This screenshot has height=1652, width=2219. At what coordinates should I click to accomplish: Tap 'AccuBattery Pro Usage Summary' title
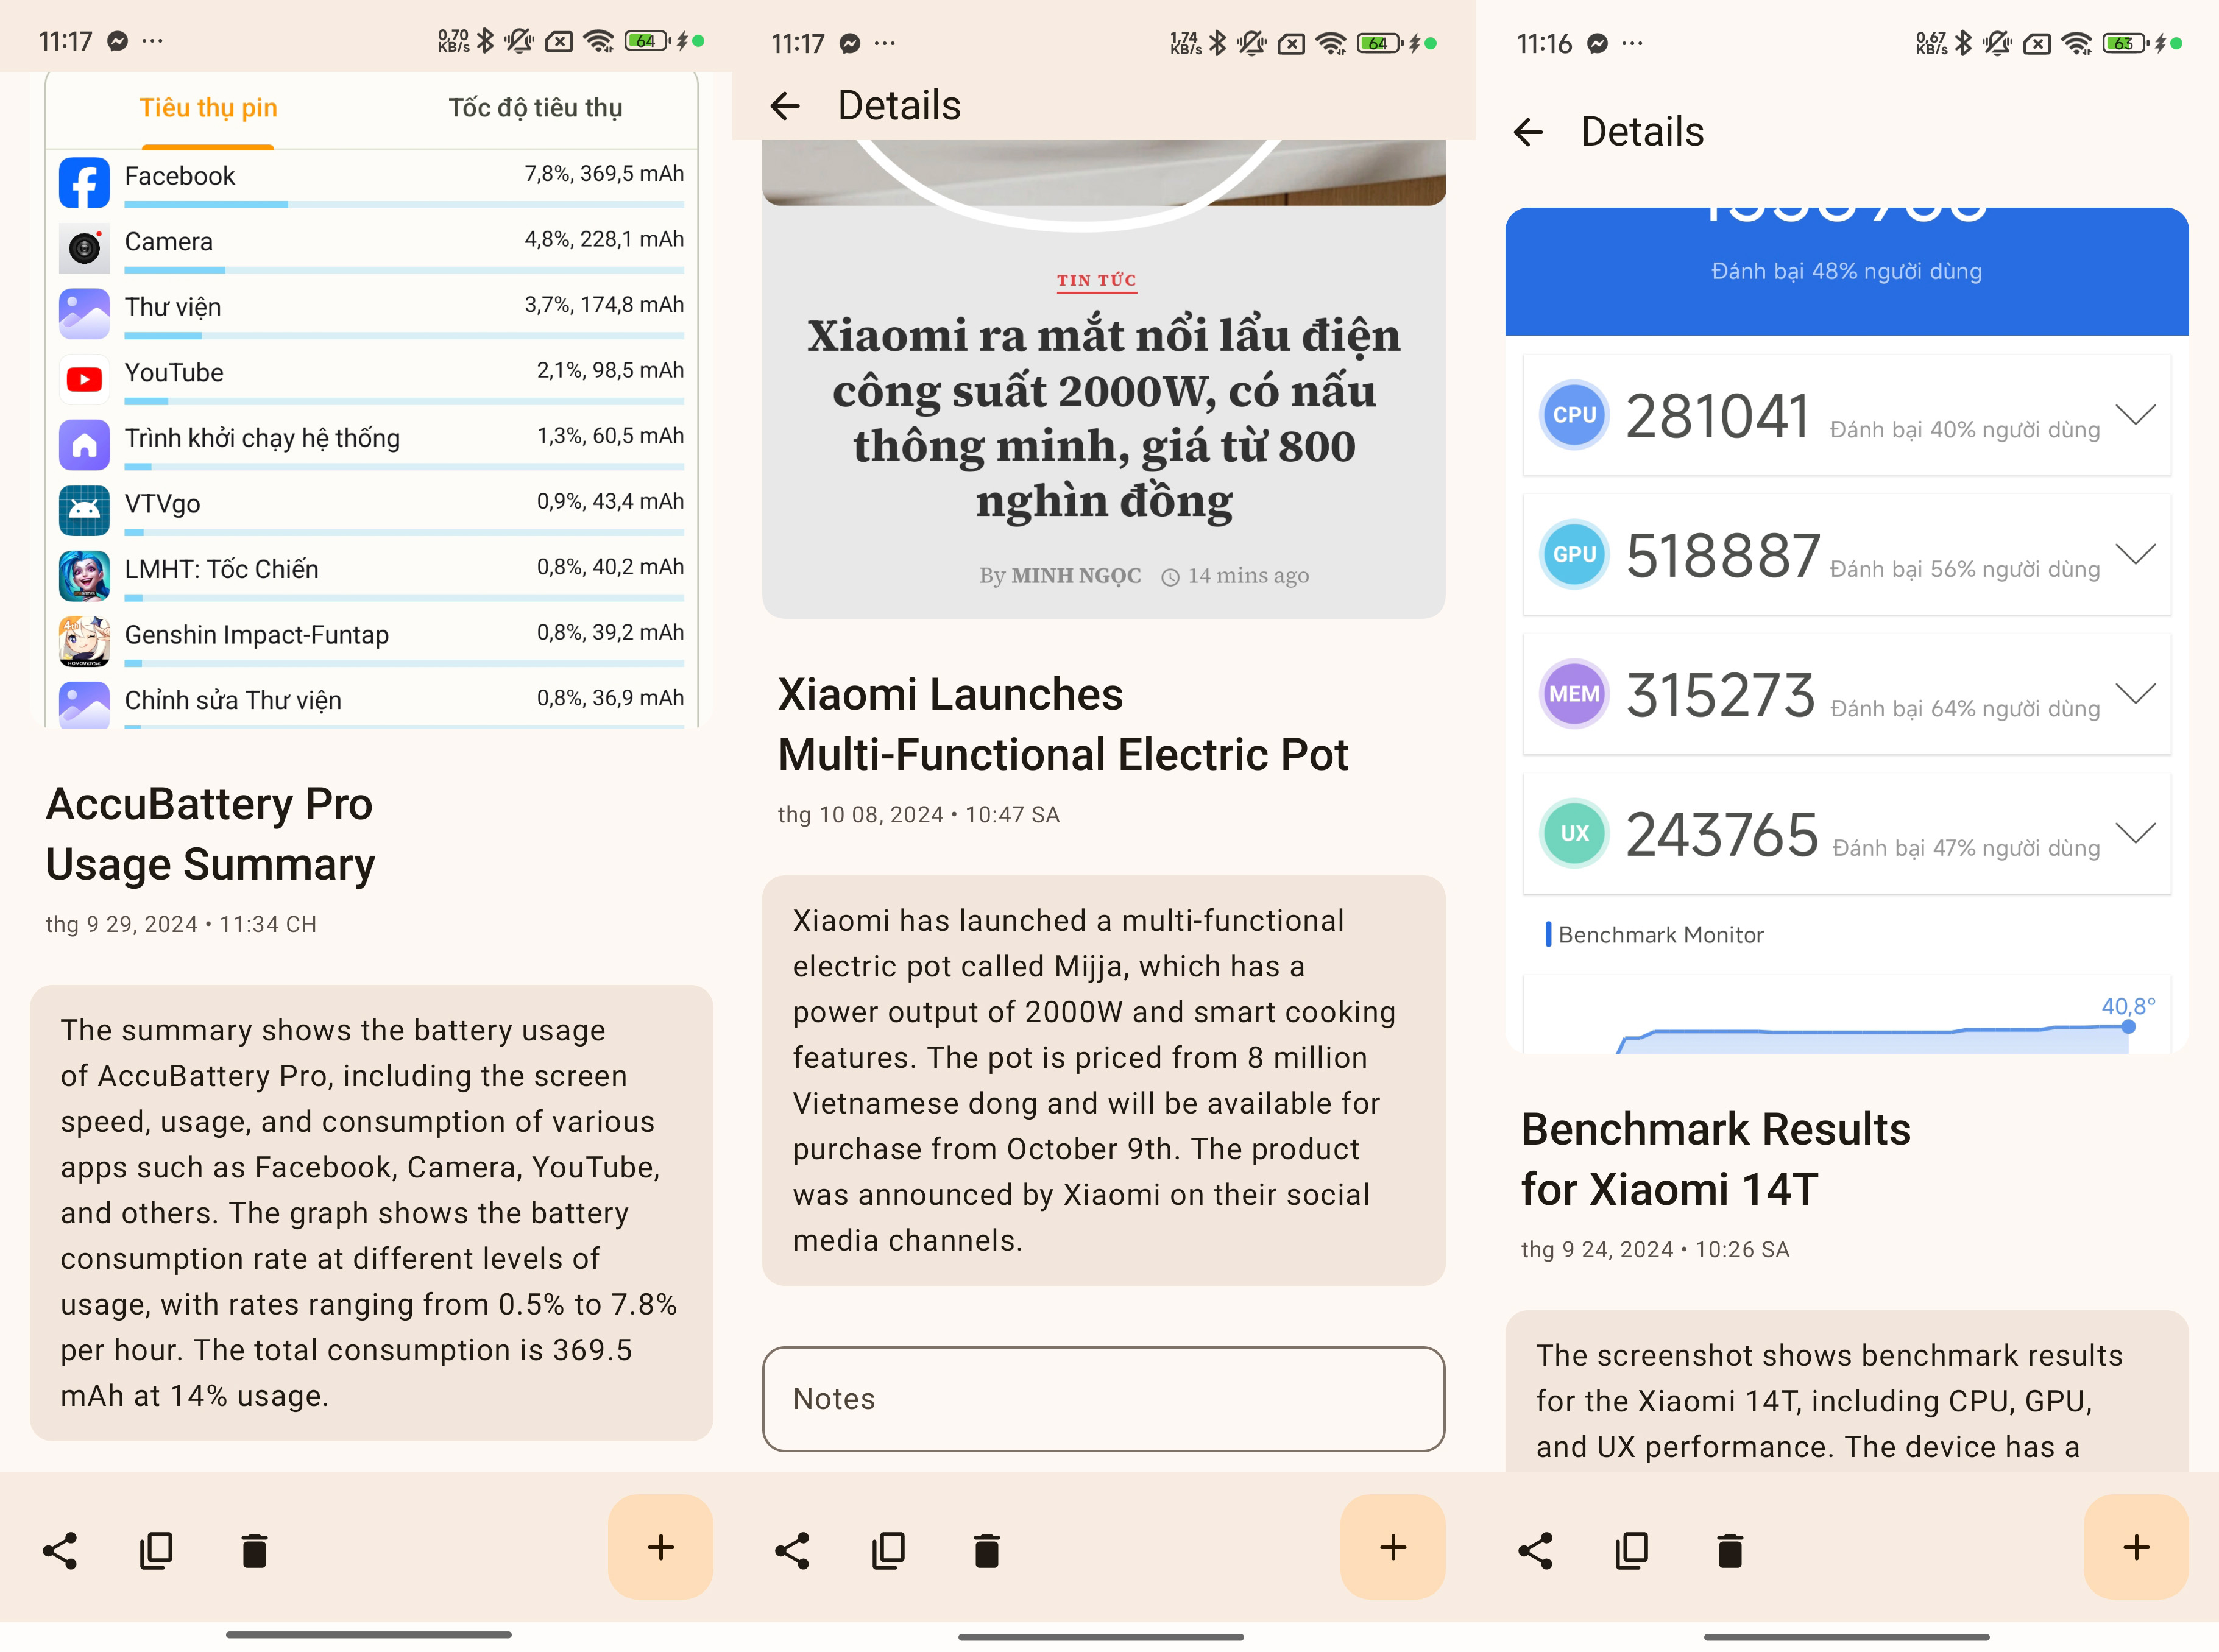(x=210, y=834)
